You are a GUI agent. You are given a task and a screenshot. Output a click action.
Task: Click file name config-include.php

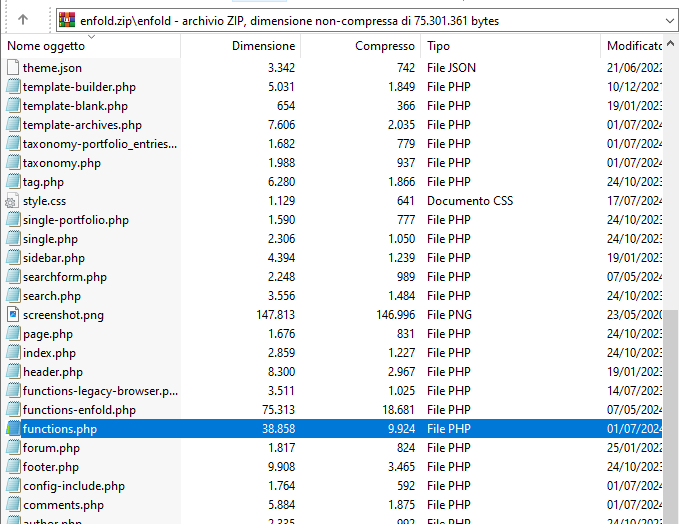[74, 486]
